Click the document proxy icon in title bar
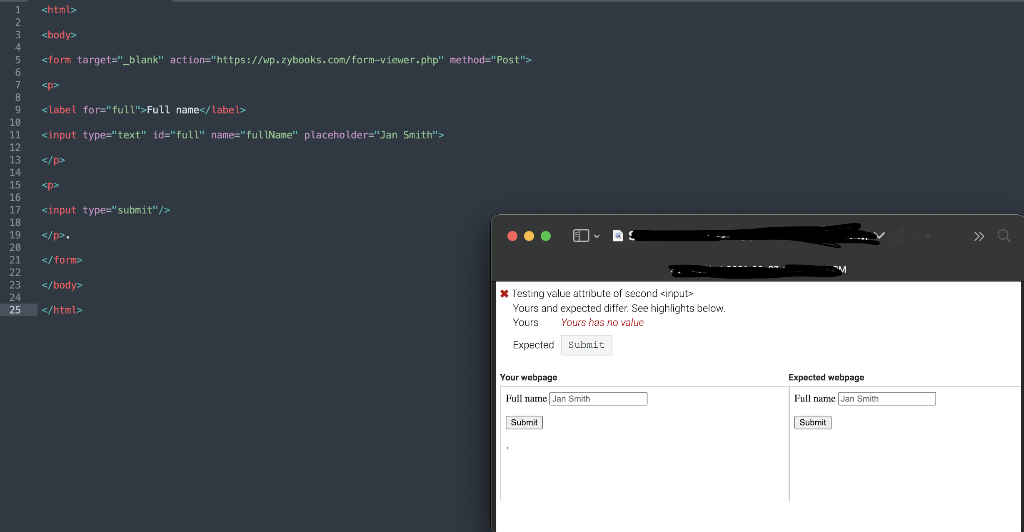Image resolution: width=1024 pixels, height=532 pixels. (617, 236)
